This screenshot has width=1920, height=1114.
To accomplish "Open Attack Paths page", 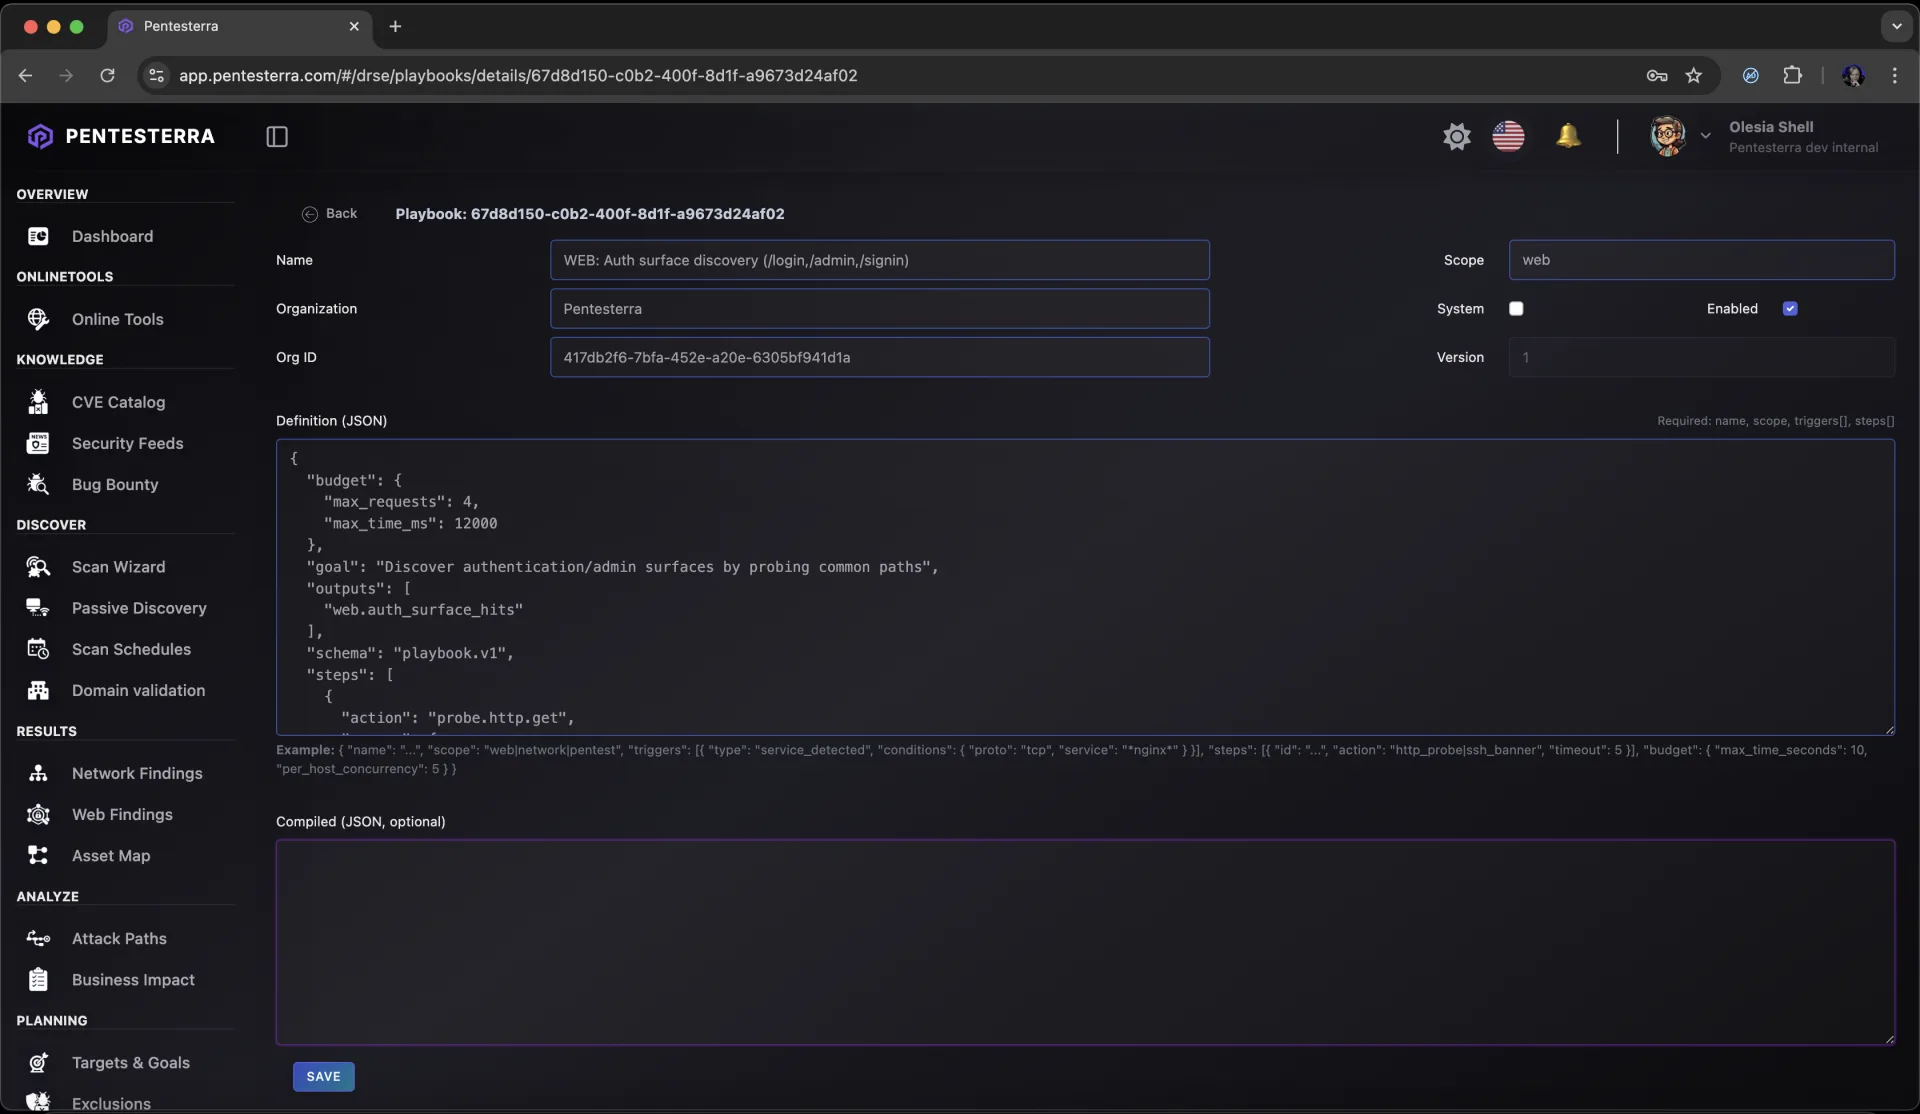I will click(x=119, y=939).
